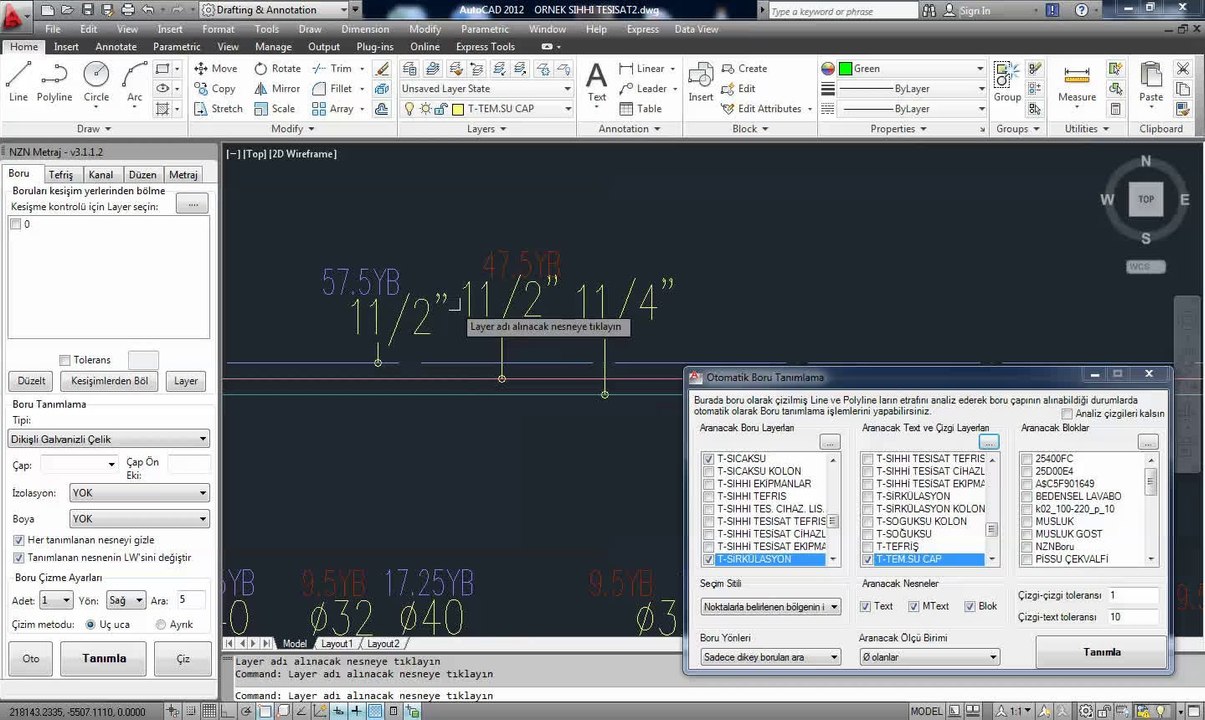
Task: Click the Paste clipboard icon
Action: (x=1151, y=82)
